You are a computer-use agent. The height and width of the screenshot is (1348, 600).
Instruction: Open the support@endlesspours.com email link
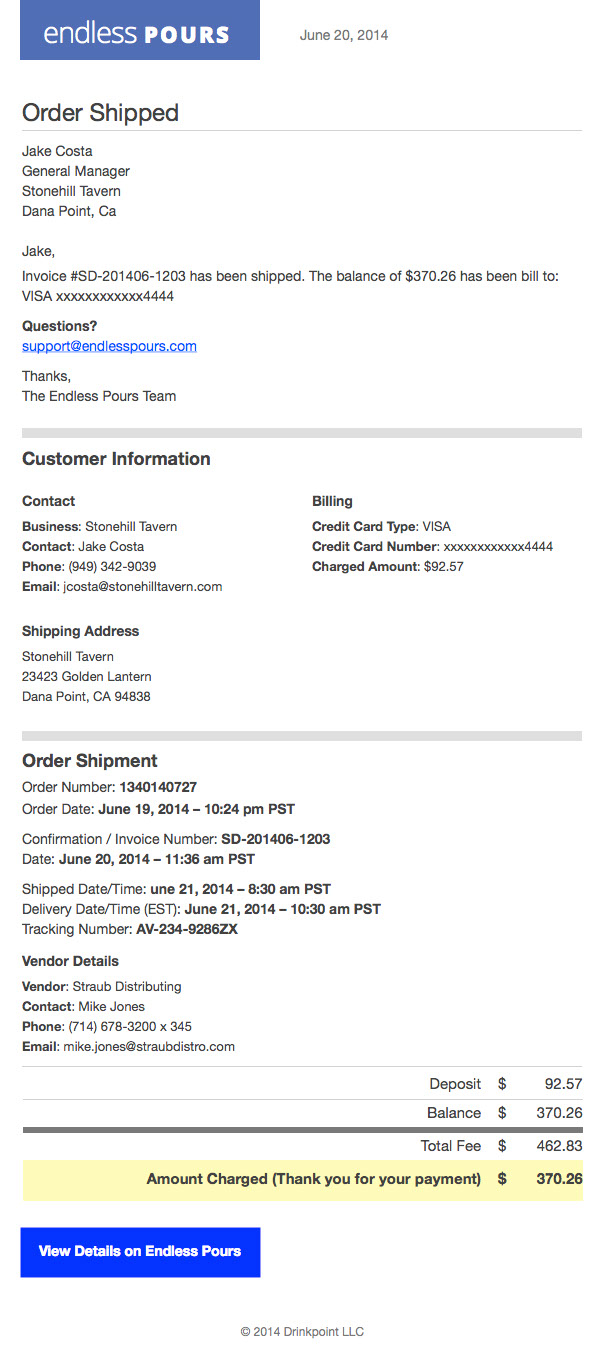(x=109, y=346)
